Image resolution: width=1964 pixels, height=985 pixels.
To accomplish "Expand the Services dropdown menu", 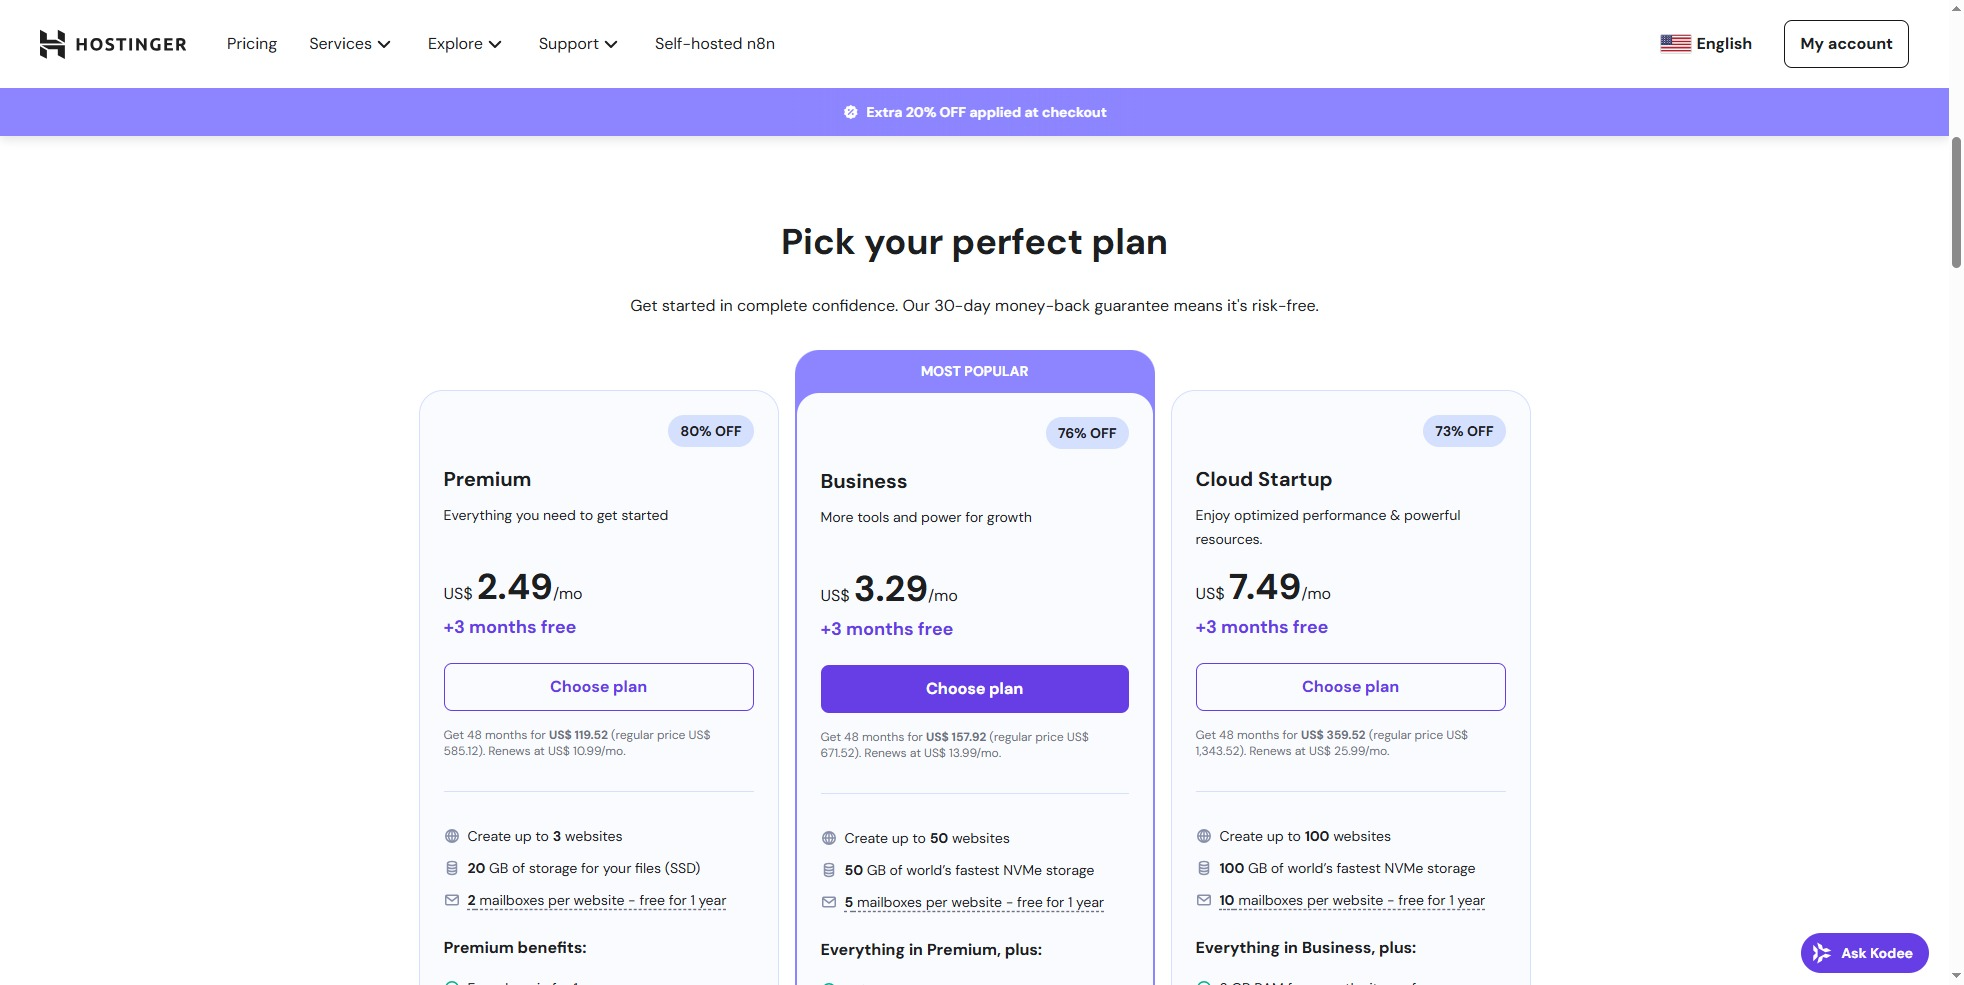I will pos(349,44).
